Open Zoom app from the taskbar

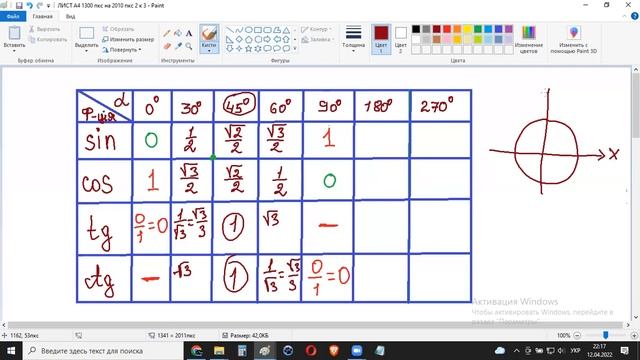tap(357, 351)
